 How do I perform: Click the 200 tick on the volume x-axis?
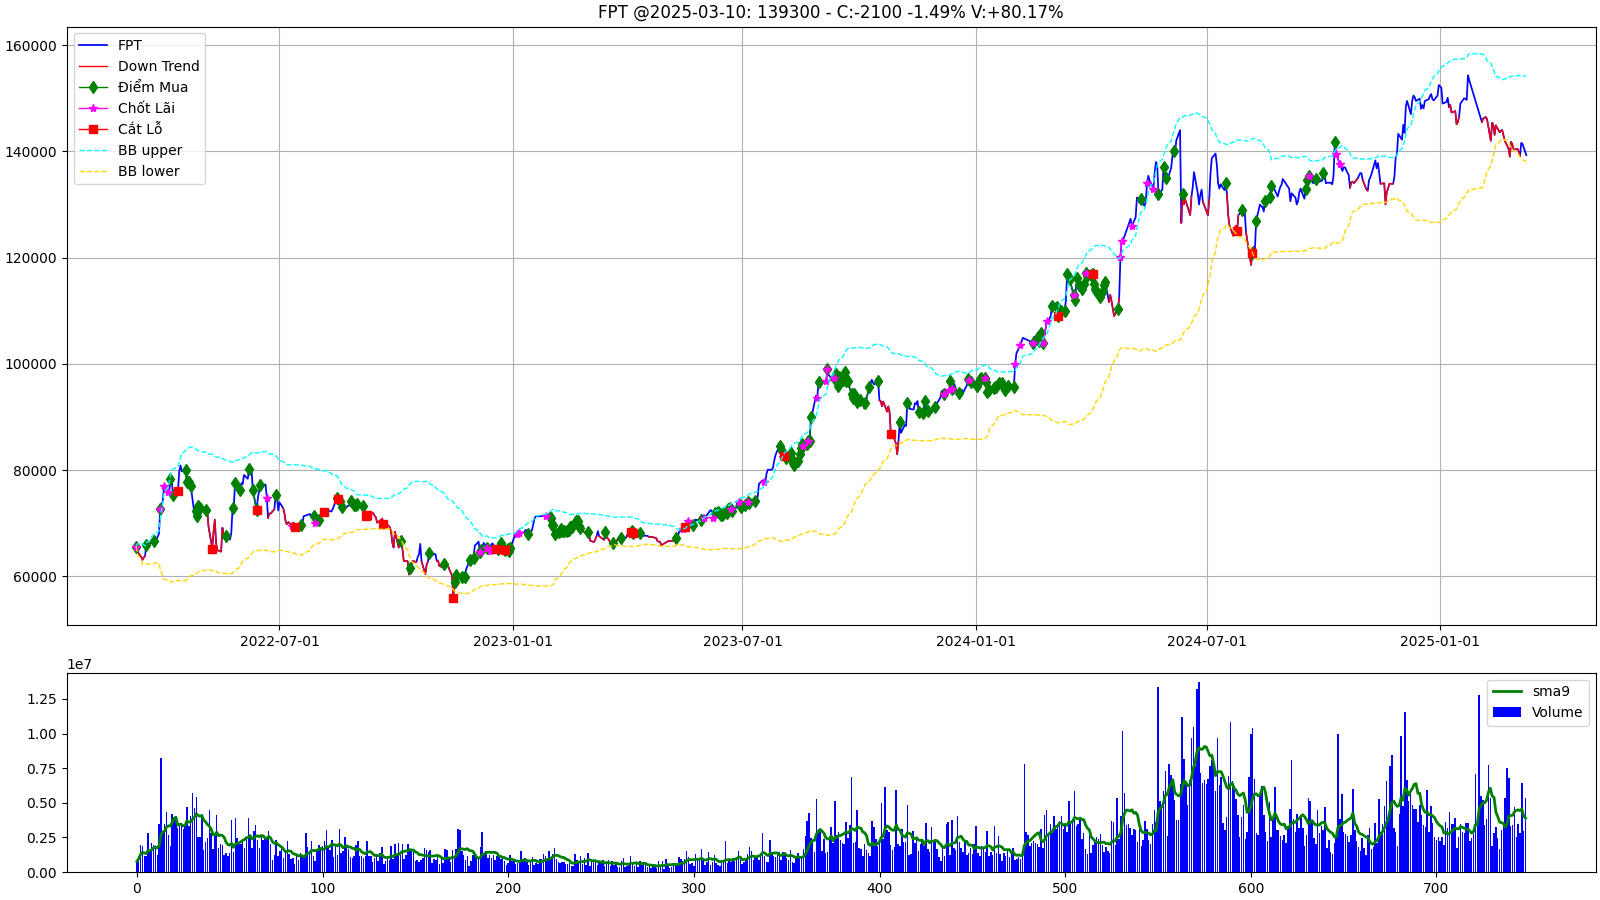pos(508,888)
